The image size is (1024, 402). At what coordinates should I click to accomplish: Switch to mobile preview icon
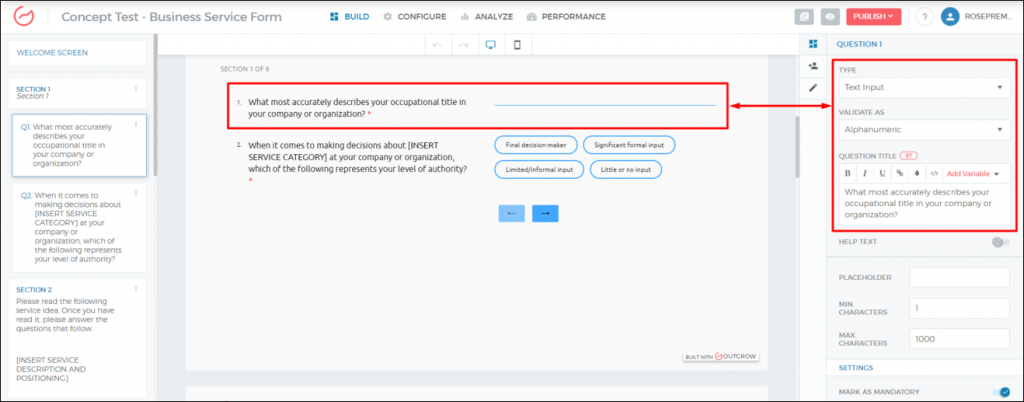(x=517, y=45)
